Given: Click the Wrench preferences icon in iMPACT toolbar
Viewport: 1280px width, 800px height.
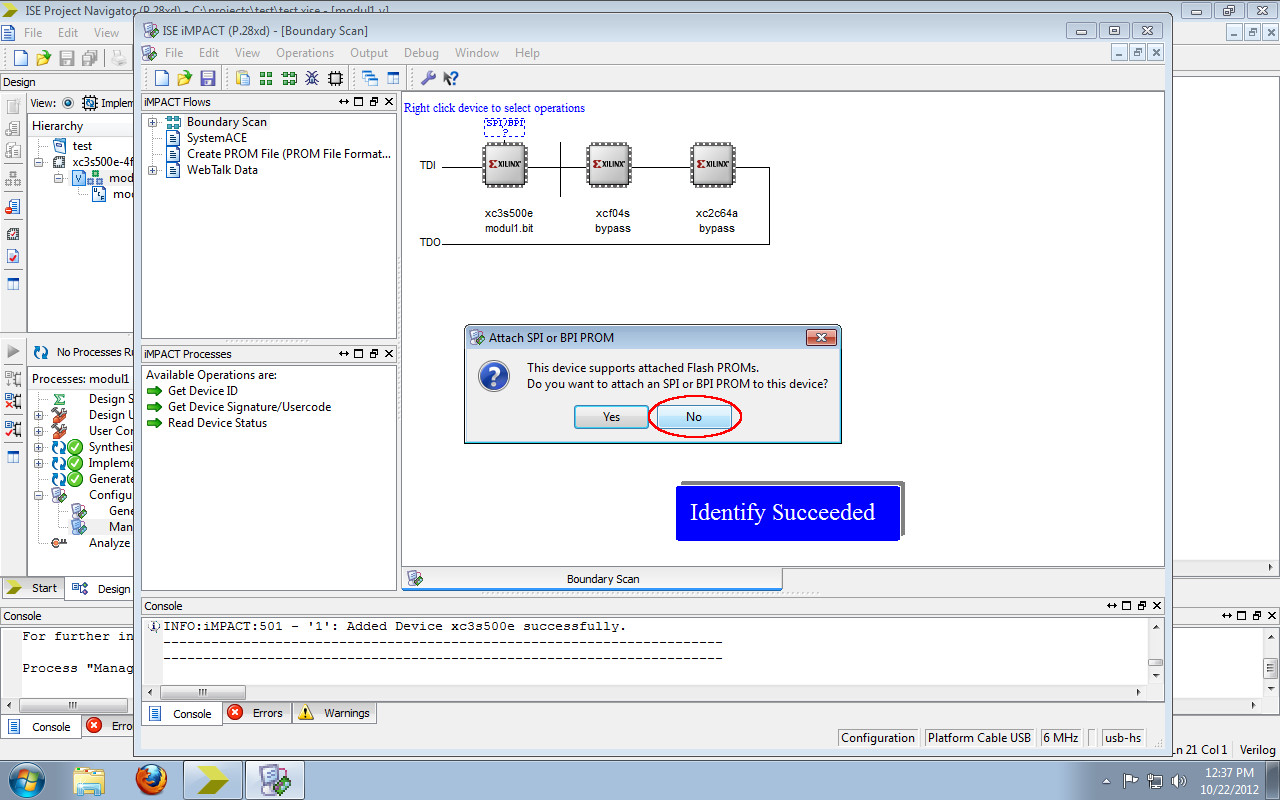Looking at the screenshot, I should 429,78.
